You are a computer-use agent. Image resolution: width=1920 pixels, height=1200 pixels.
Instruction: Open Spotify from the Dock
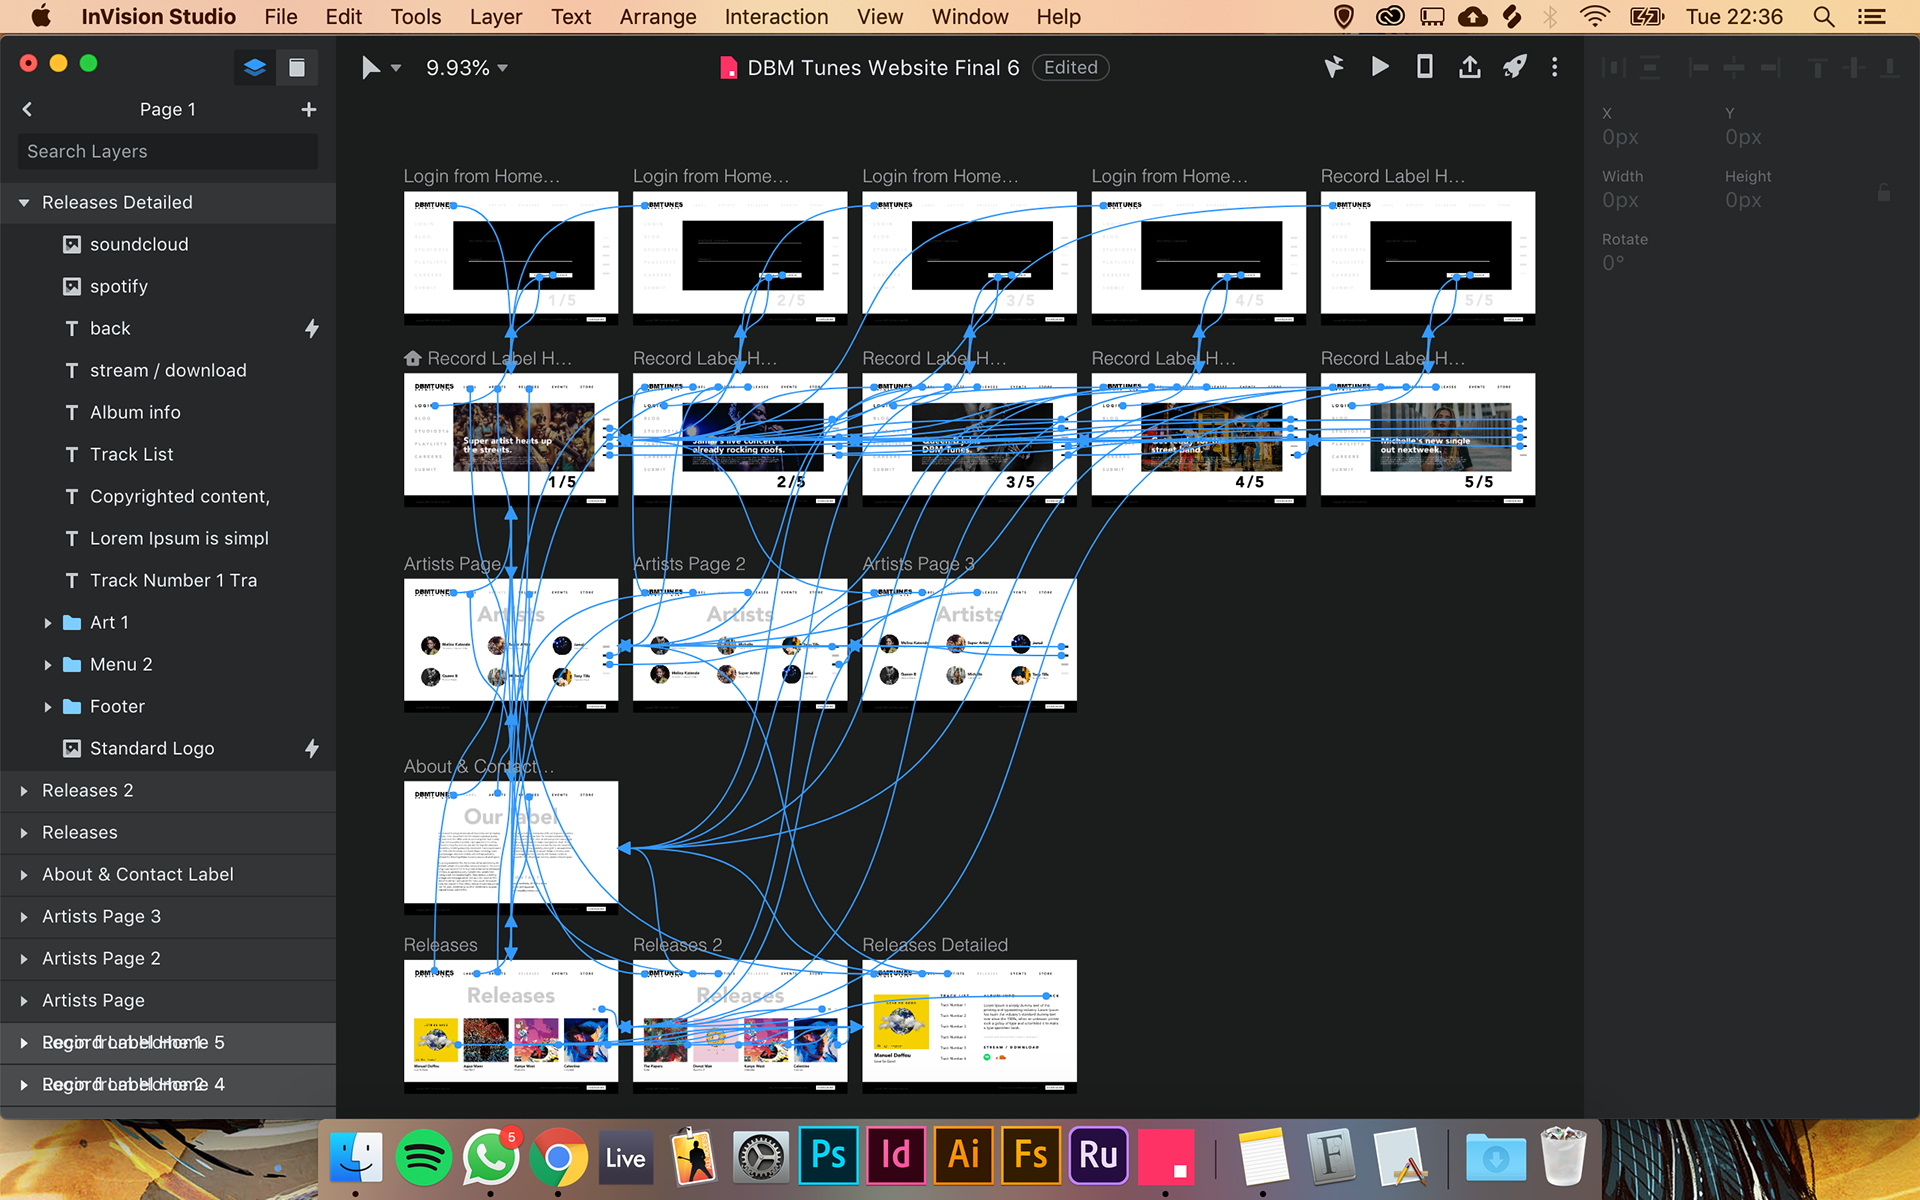pyautogui.click(x=423, y=1158)
